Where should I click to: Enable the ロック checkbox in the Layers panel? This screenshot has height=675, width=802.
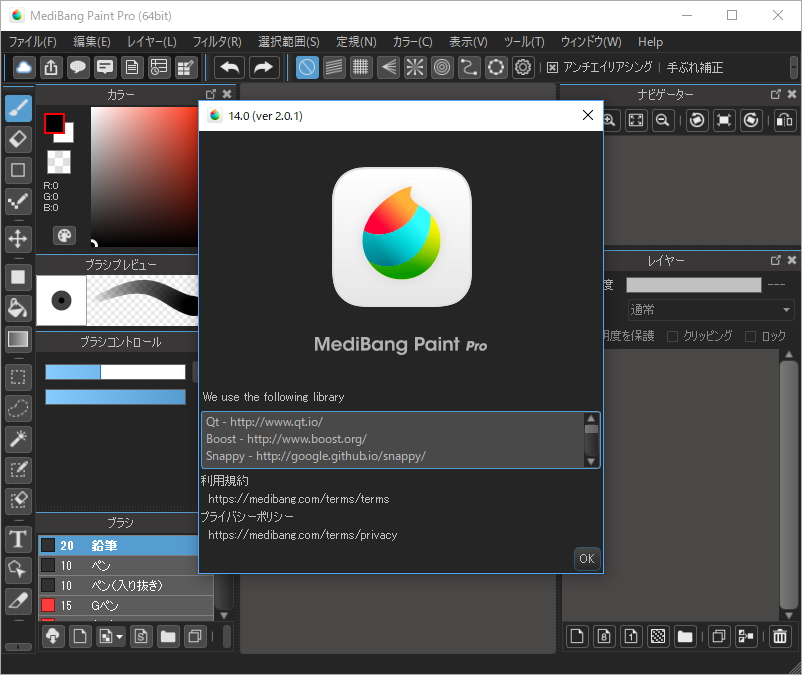(749, 335)
